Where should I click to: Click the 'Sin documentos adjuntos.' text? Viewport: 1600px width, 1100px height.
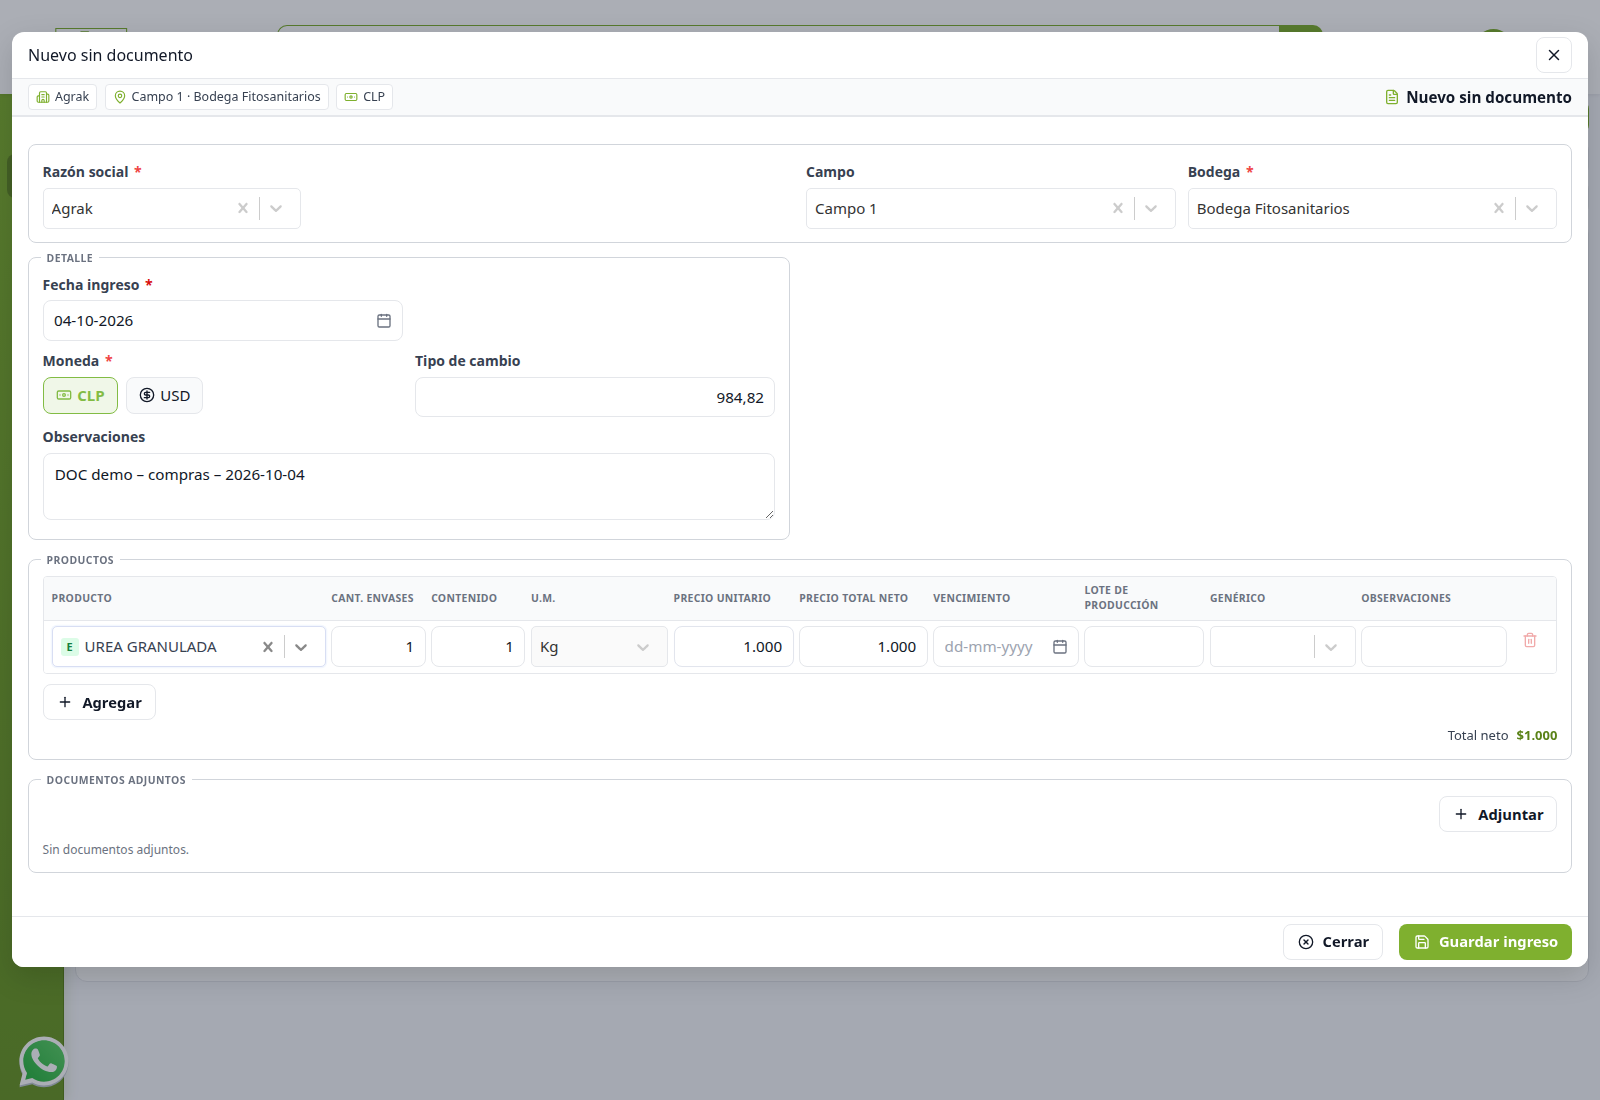(x=116, y=849)
